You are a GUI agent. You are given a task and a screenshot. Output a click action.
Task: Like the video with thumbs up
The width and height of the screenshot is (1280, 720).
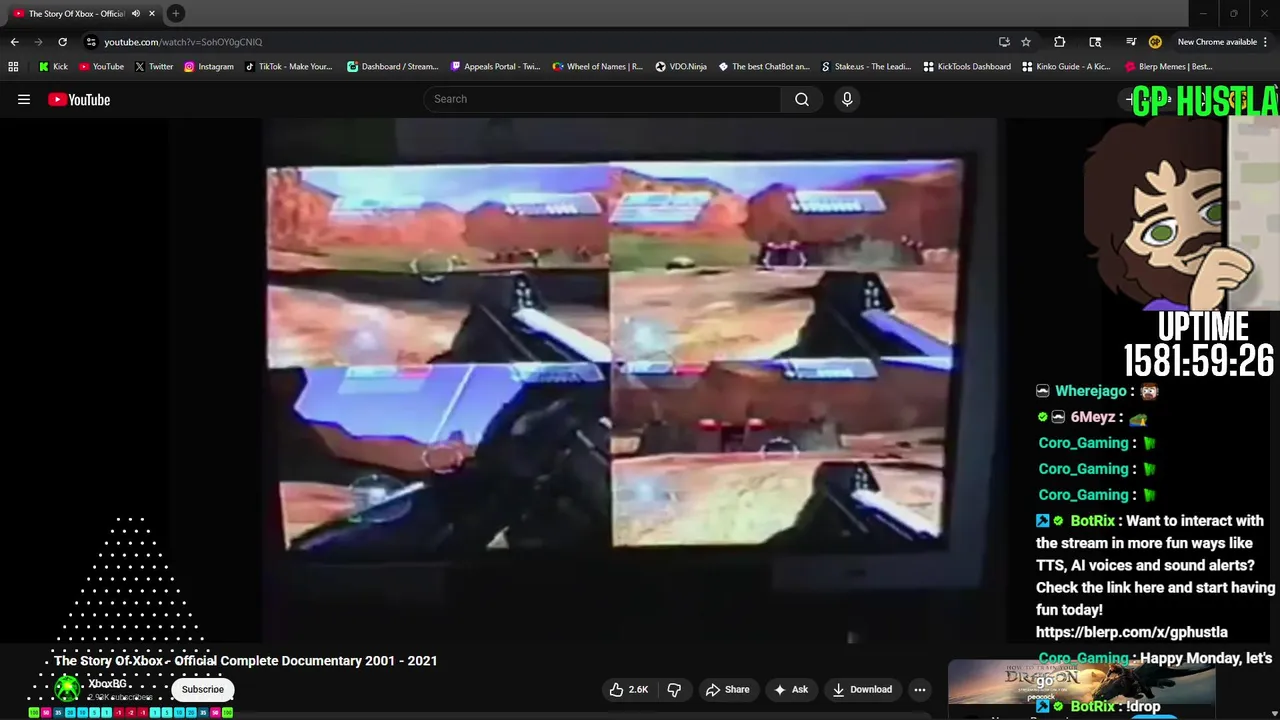pyautogui.click(x=629, y=689)
